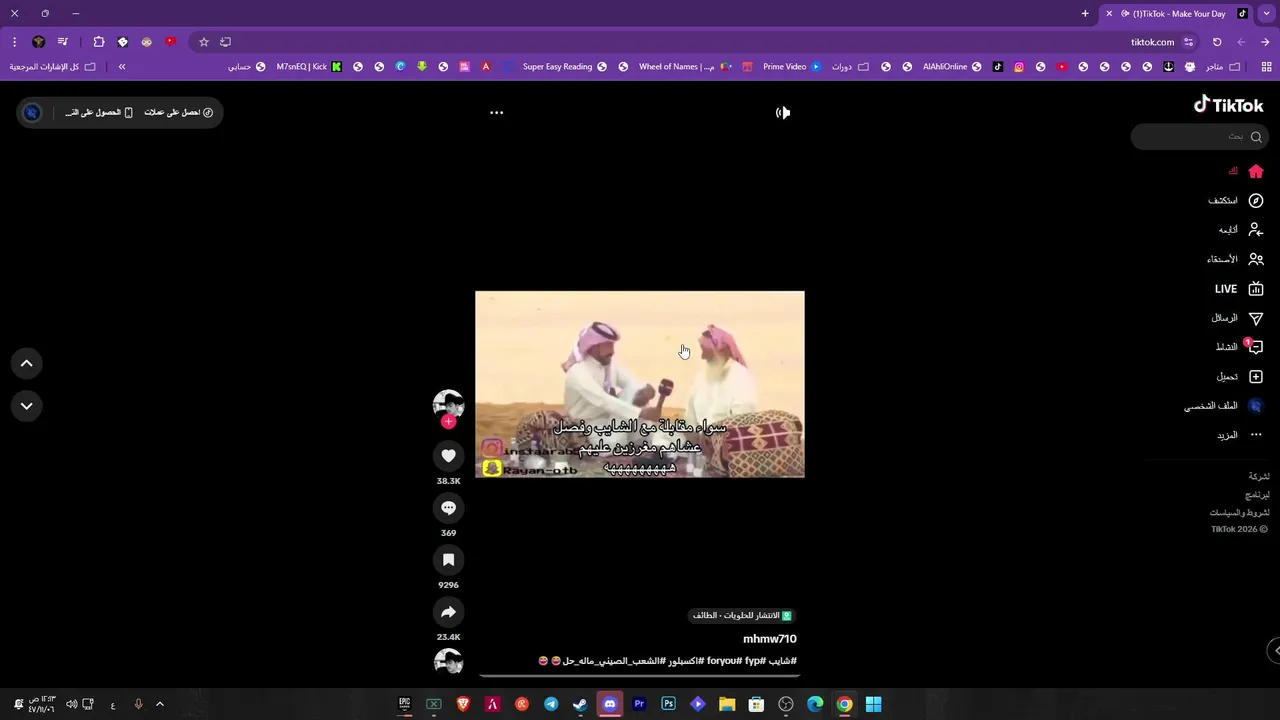
Task: Go to next video with down chevron
Action: [26, 406]
